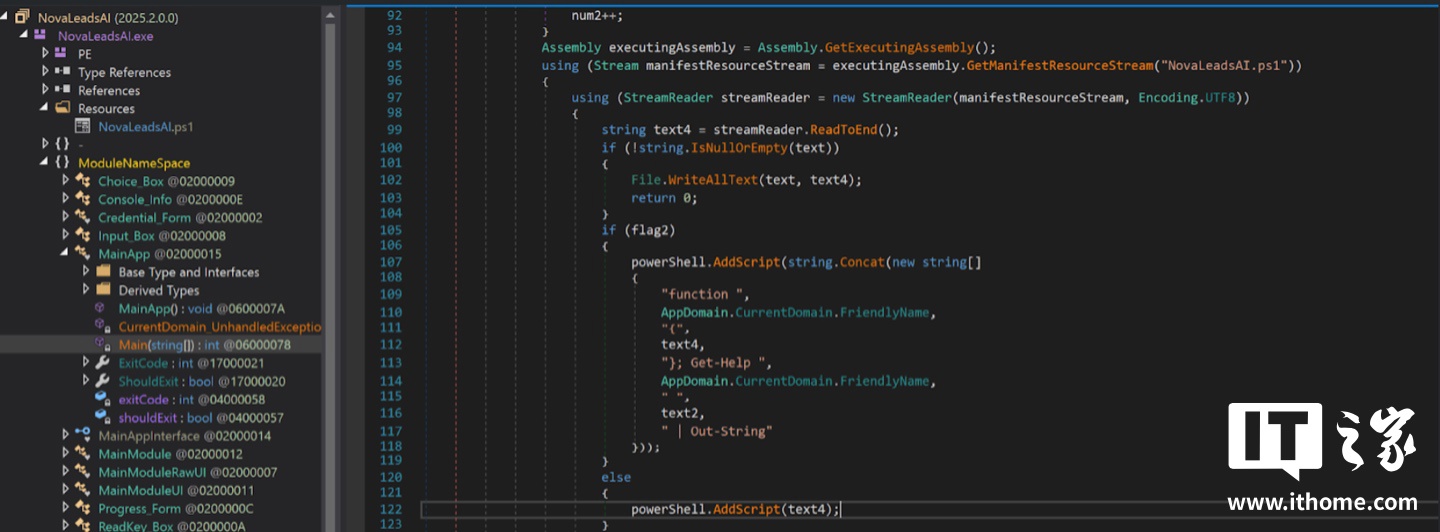Click the MainAppInterface interface icon
1440x532 pixels.
[x=82, y=435]
